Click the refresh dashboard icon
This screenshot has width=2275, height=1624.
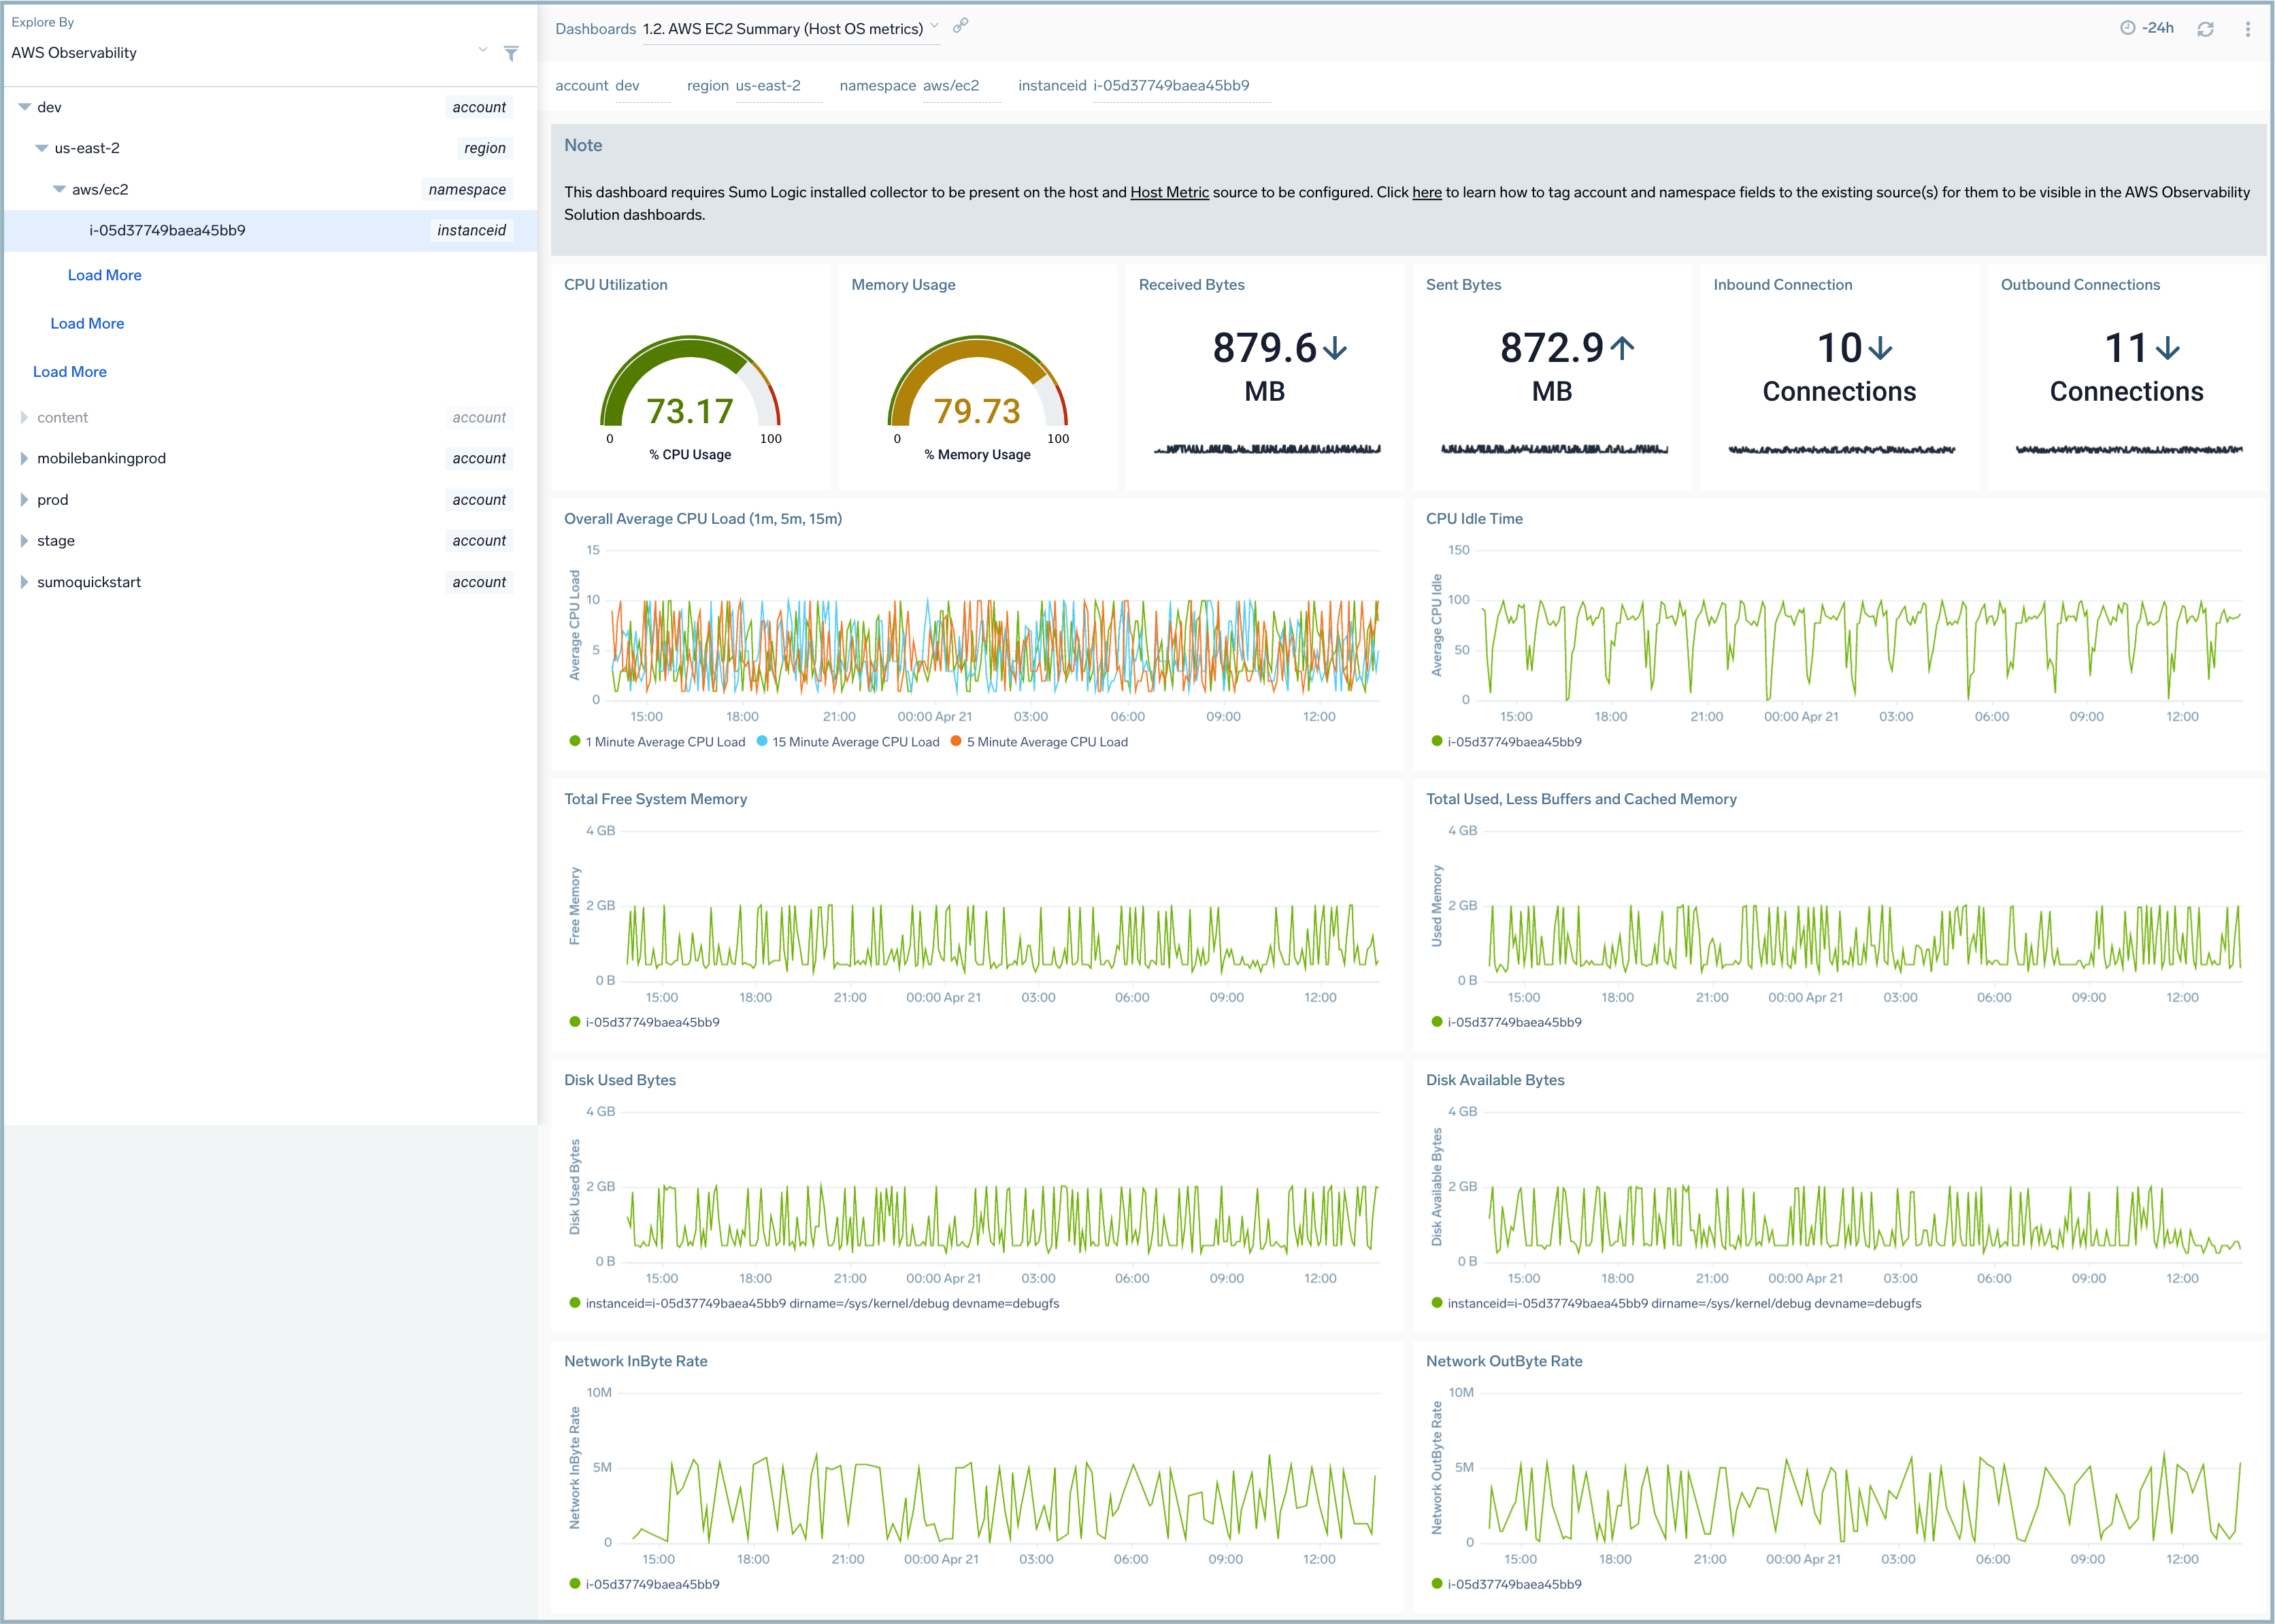[2205, 29]
